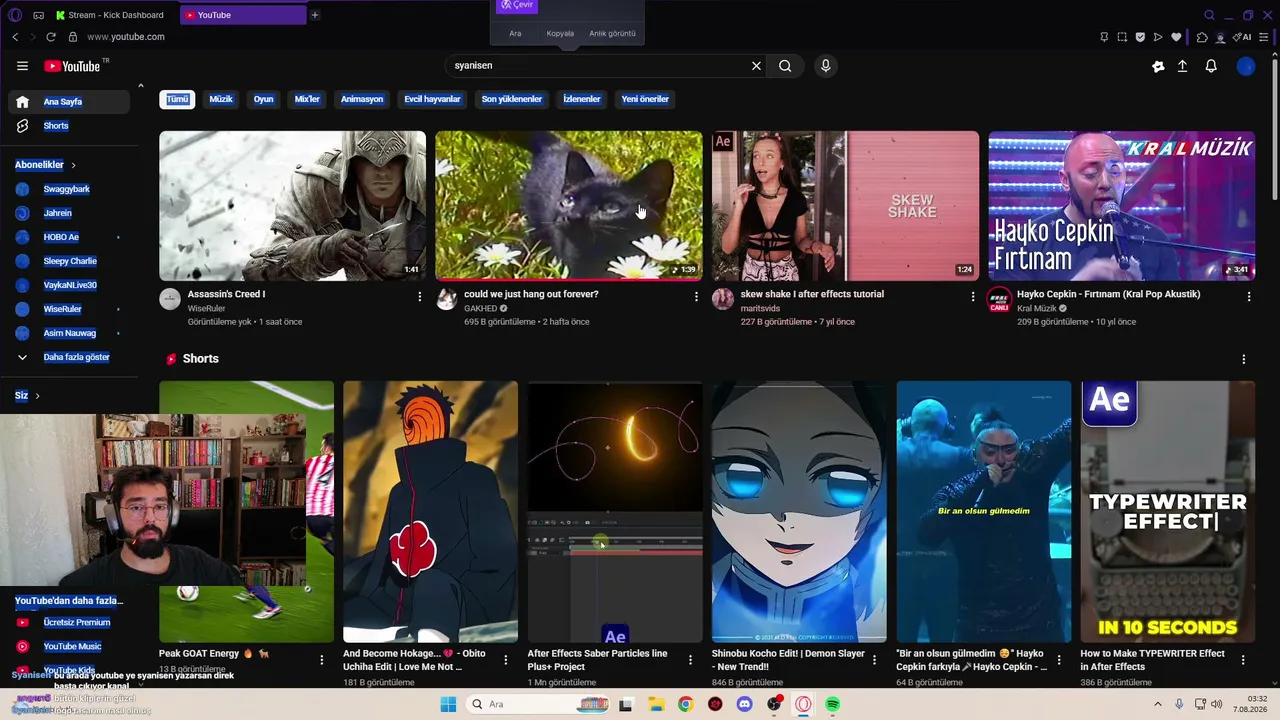Click Kopyala in the popup toolbar
The width and height of the screenshot is (1280, 720).
point(560,34)
